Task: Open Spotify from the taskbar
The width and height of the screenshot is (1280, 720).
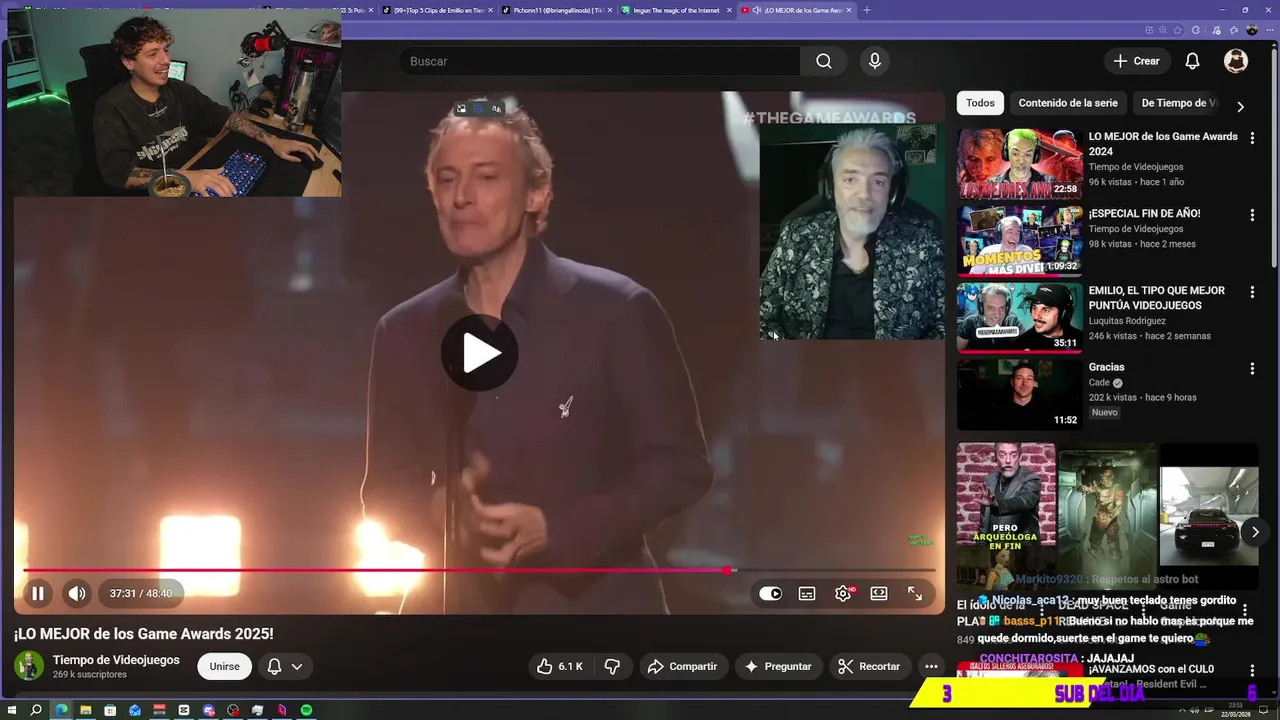Action: click(x=307, y=710)
